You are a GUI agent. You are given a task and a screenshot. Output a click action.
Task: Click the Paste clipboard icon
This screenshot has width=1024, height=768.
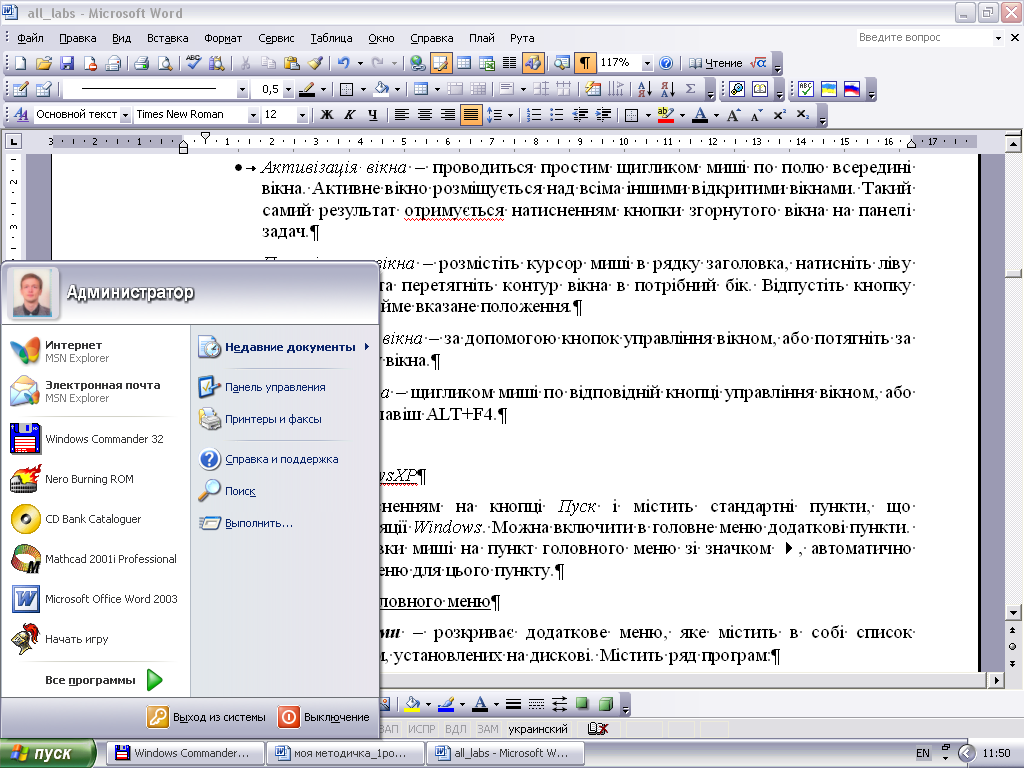[291, 63]
